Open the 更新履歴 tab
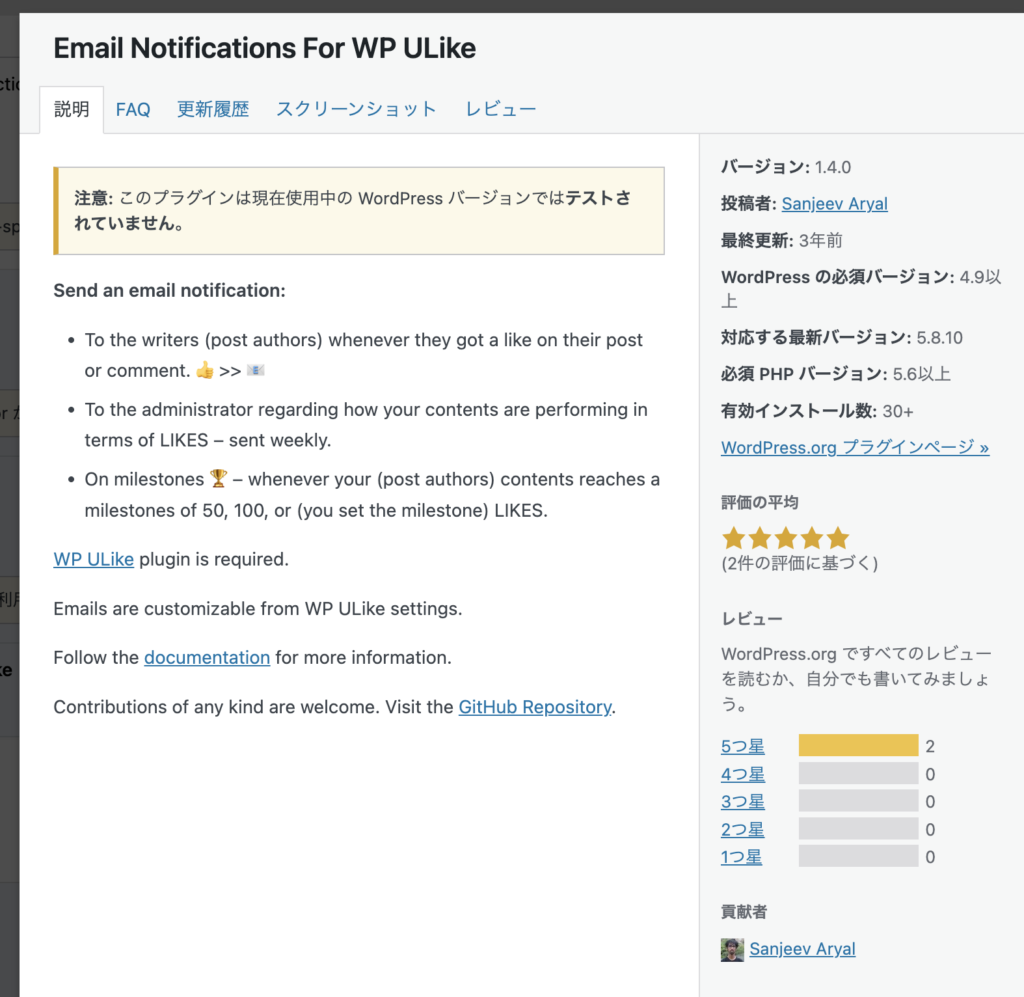Image resolution: width=1024 pixels, height=997 pixels. click(213, 110)
